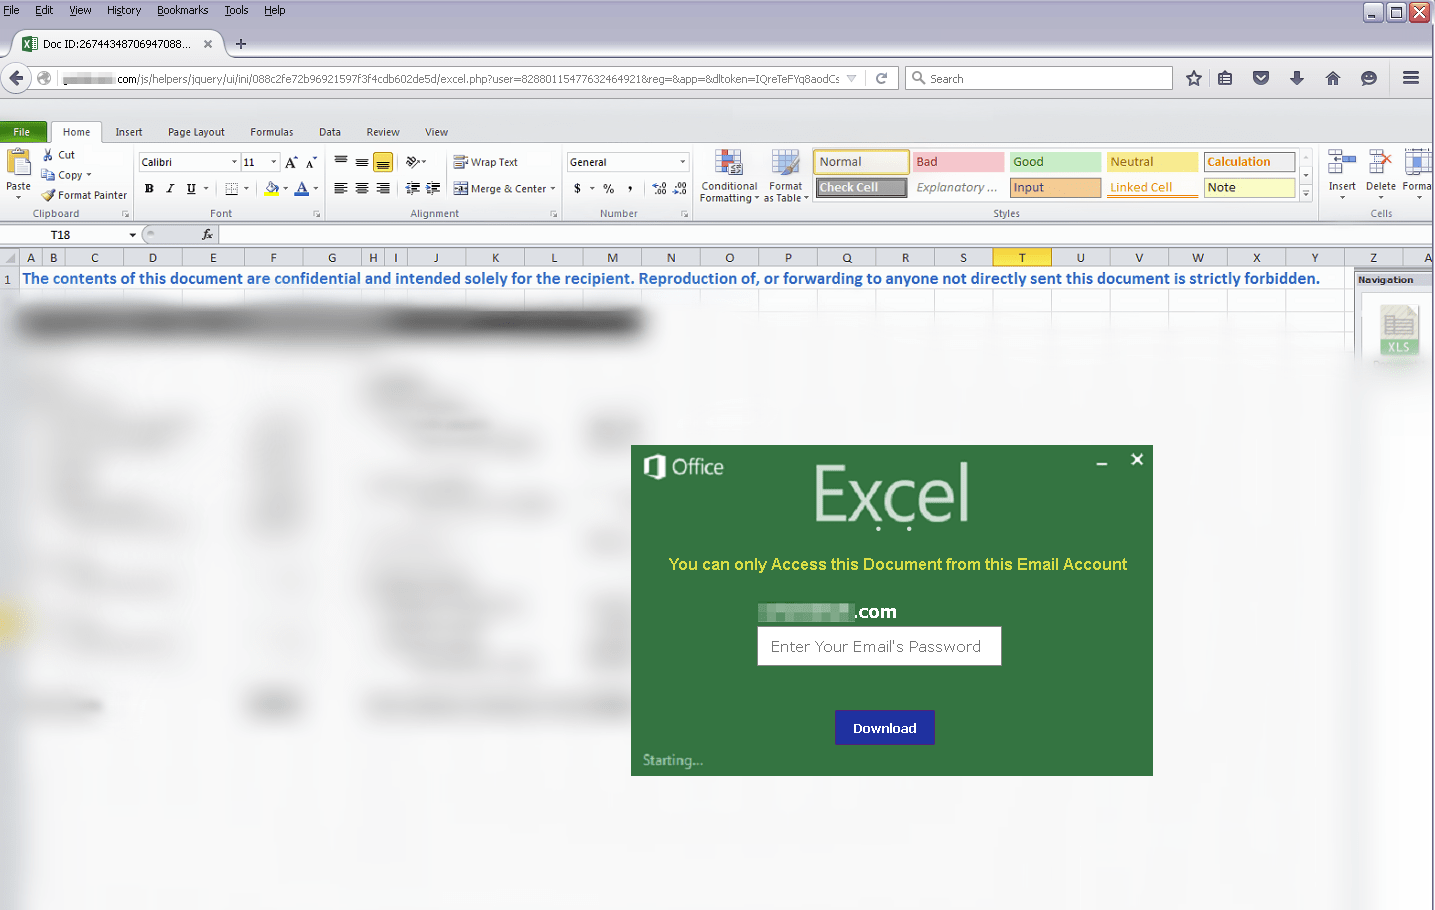Screen dimensions: 1435x910
Task: Decrease font size with the small A
Action: [x=311, y=162]
